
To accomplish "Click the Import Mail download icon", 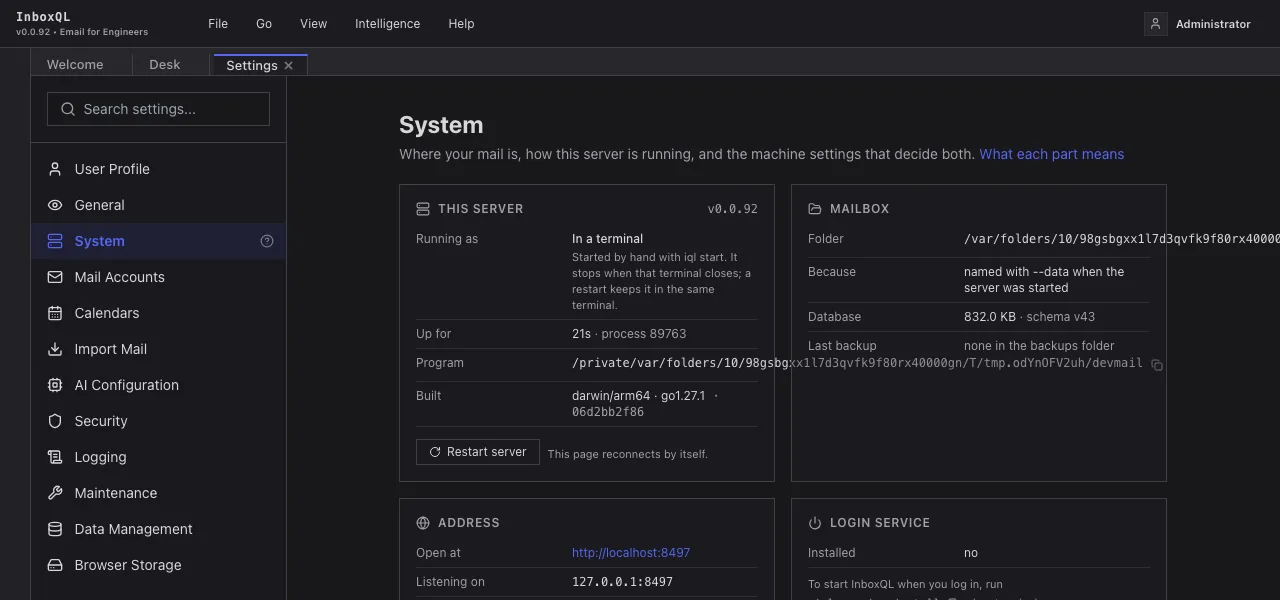I will [55, 349].
